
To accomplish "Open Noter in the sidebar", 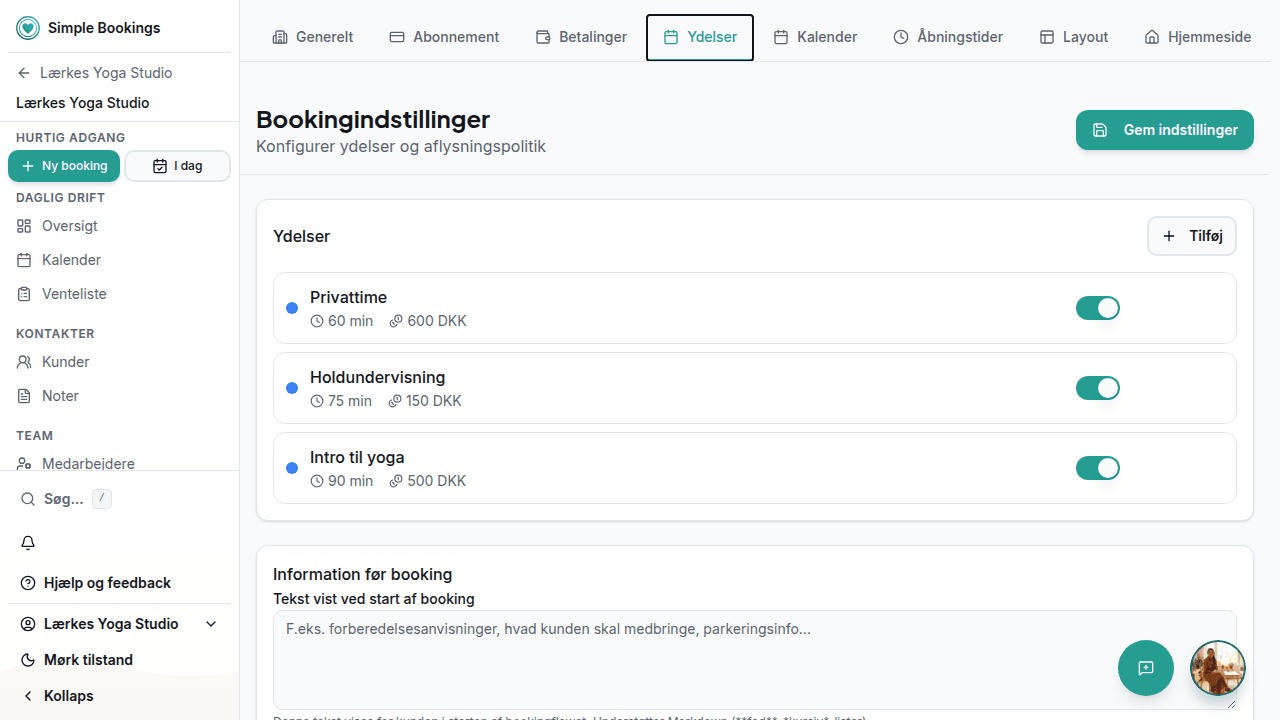I will [119, 396].
